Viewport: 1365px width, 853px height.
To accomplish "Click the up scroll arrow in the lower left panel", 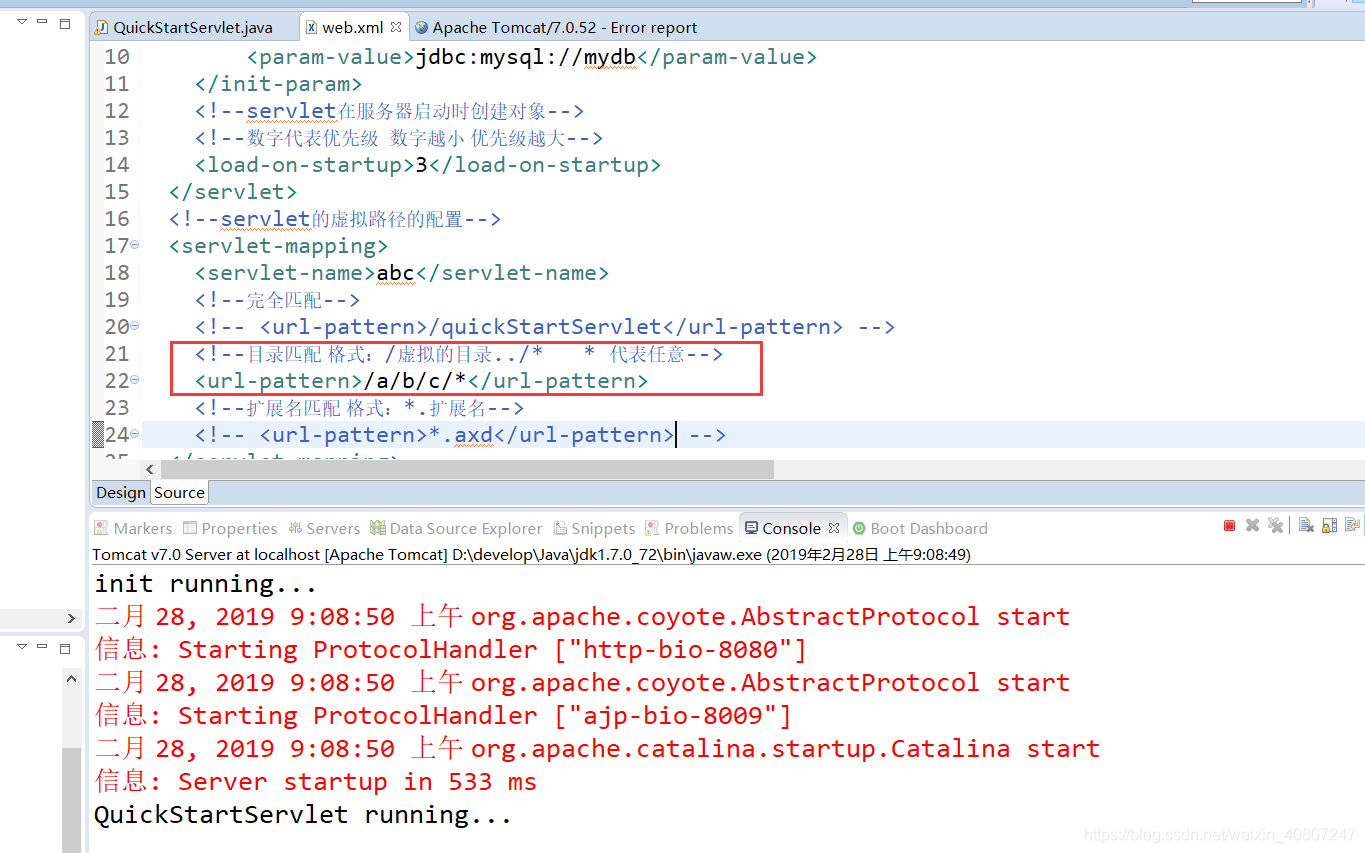I will pos(71,679).
